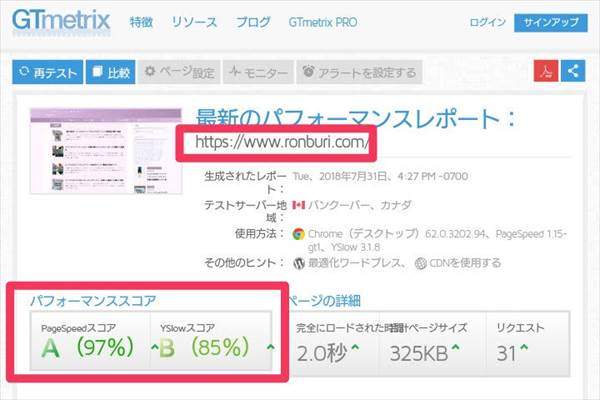Click the report date Tue、2018年7月31日 text

(x=380, y=176)
